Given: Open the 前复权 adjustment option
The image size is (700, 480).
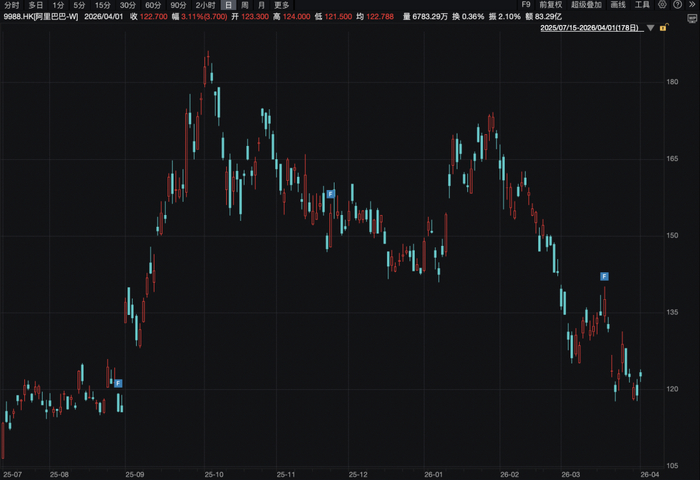Looking at the screenshot, I should pos(550,5).
